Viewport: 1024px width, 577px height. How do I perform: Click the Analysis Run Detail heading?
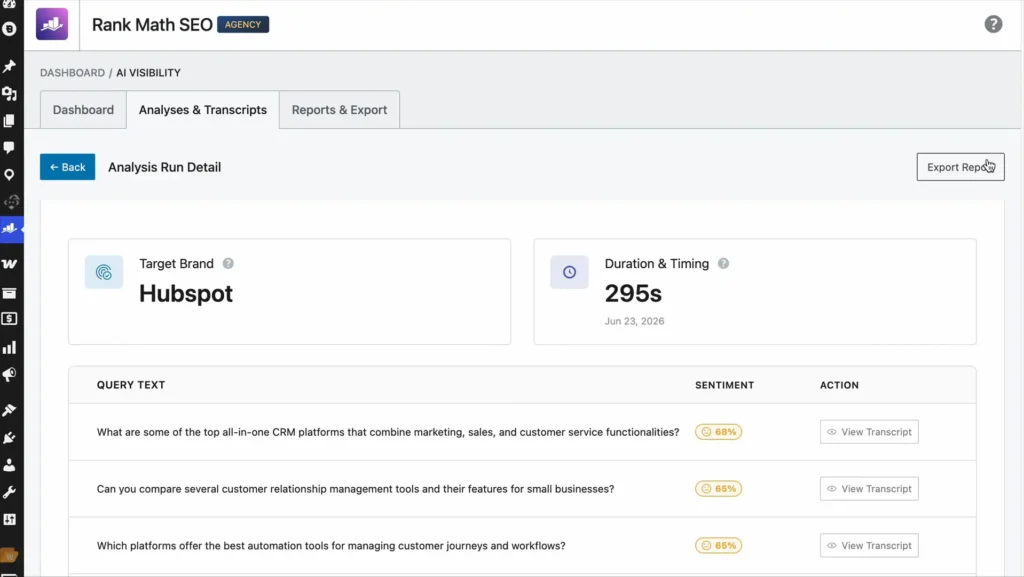click(165, 167)
